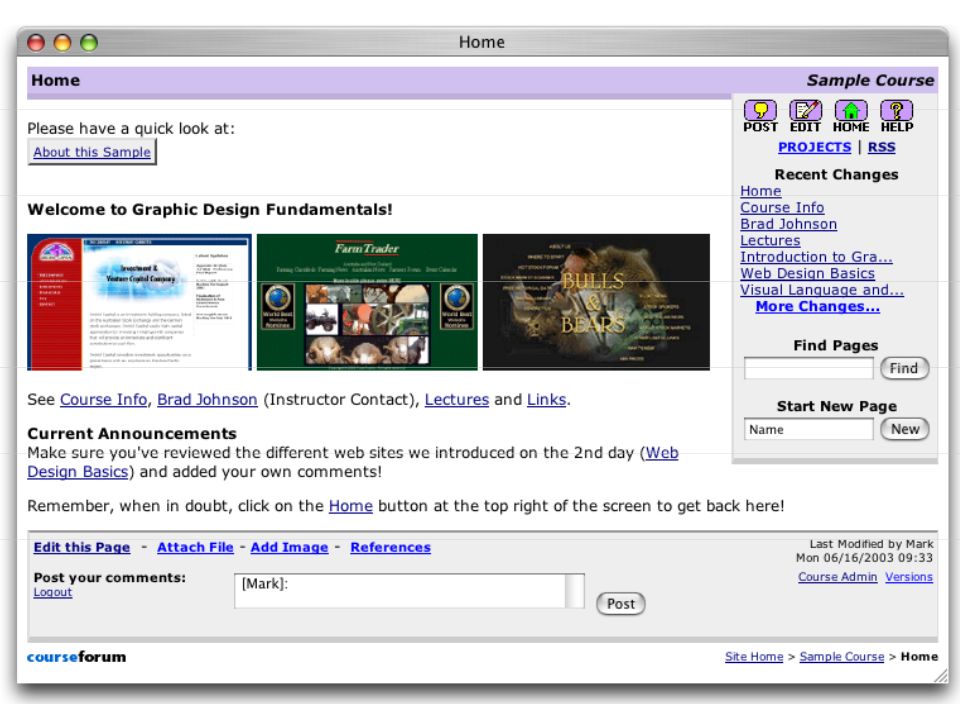Open the Links page link

(546, 400)
